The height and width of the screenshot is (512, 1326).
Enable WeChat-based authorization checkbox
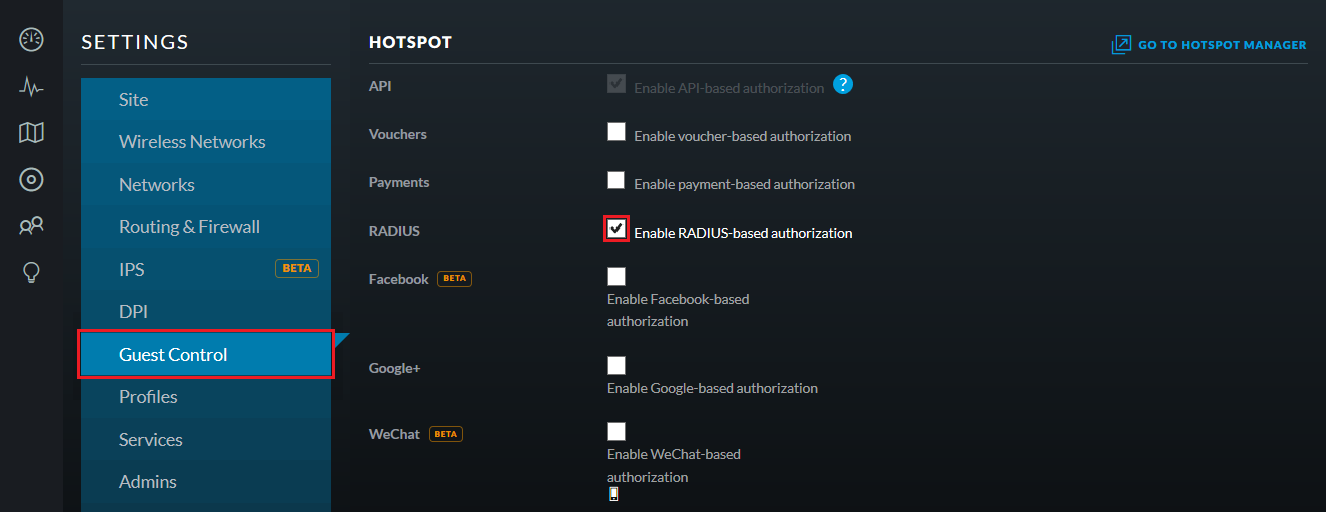616,432
